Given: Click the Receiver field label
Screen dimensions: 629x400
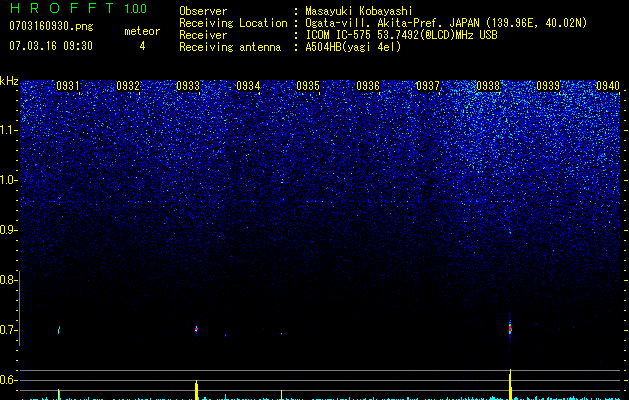Looking at the screenshot, I should [203, 35].
